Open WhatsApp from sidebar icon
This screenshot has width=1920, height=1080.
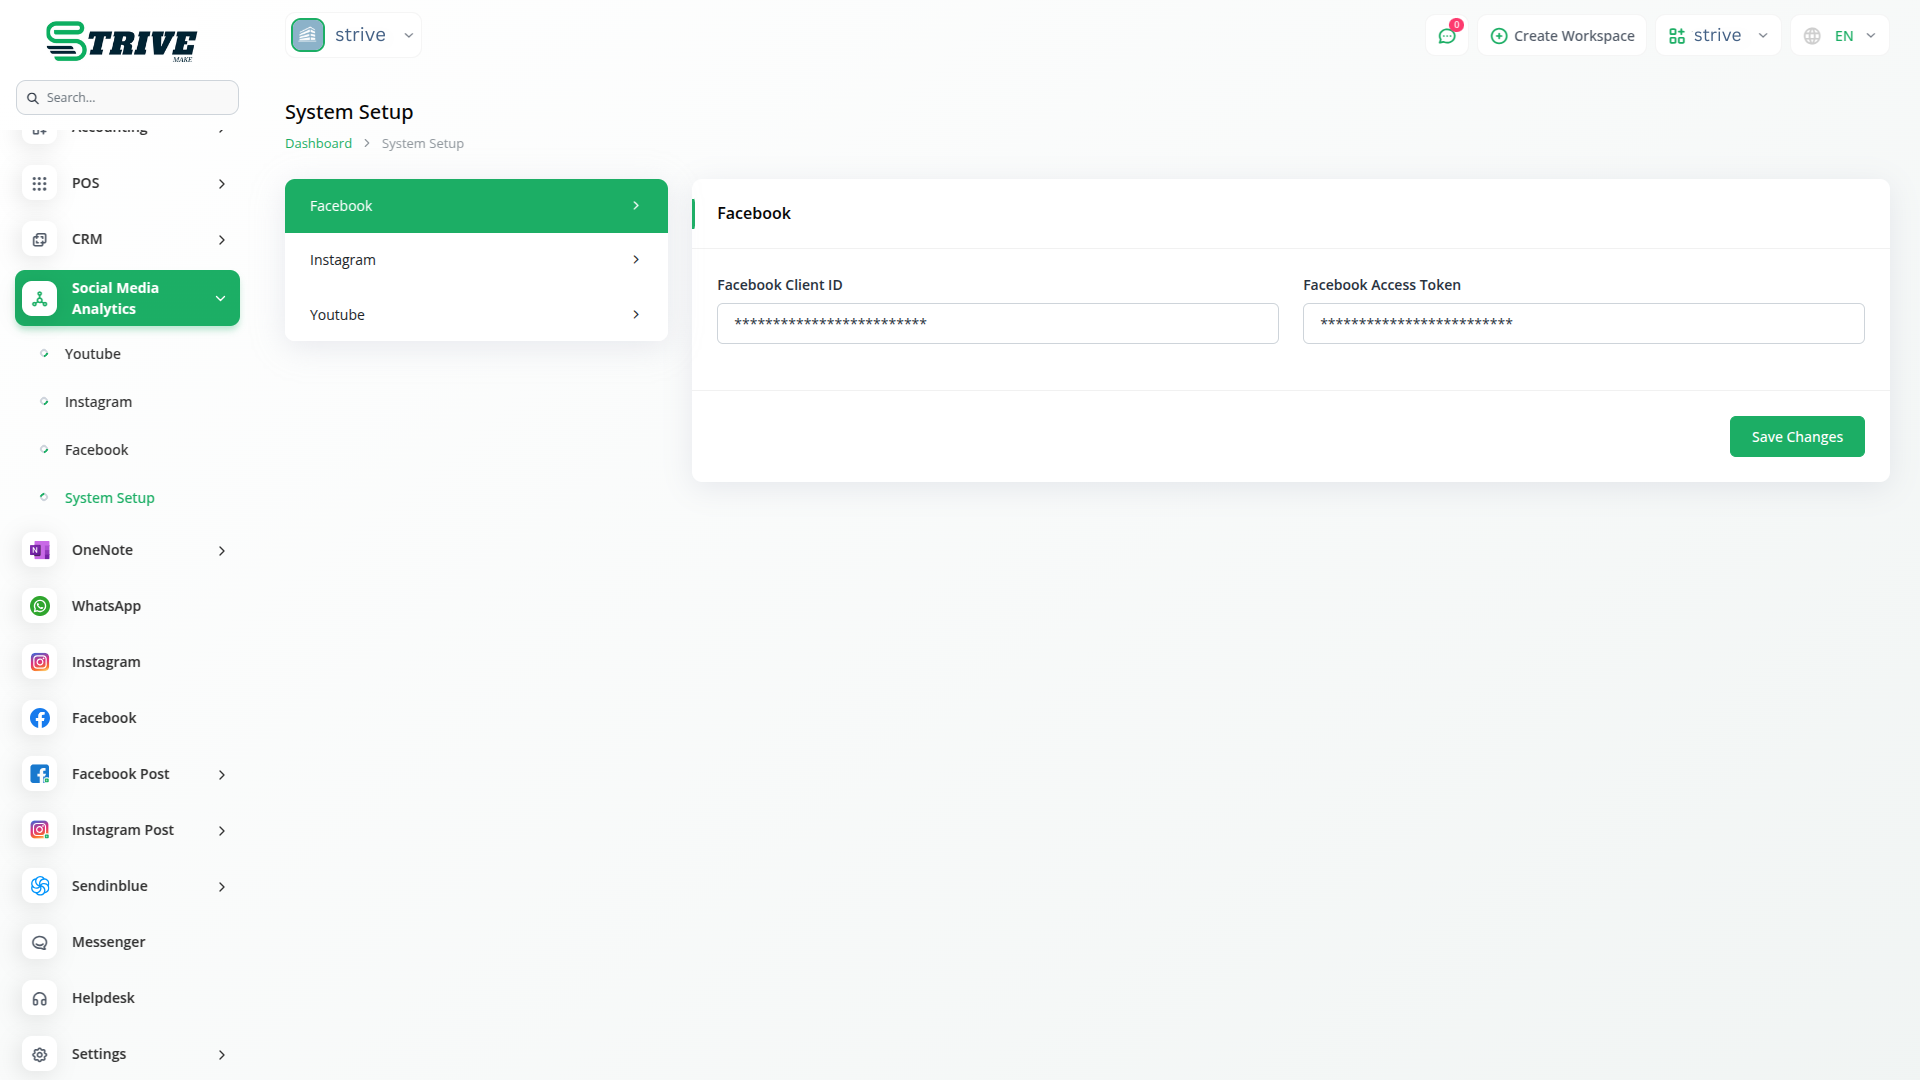[40, 606]
